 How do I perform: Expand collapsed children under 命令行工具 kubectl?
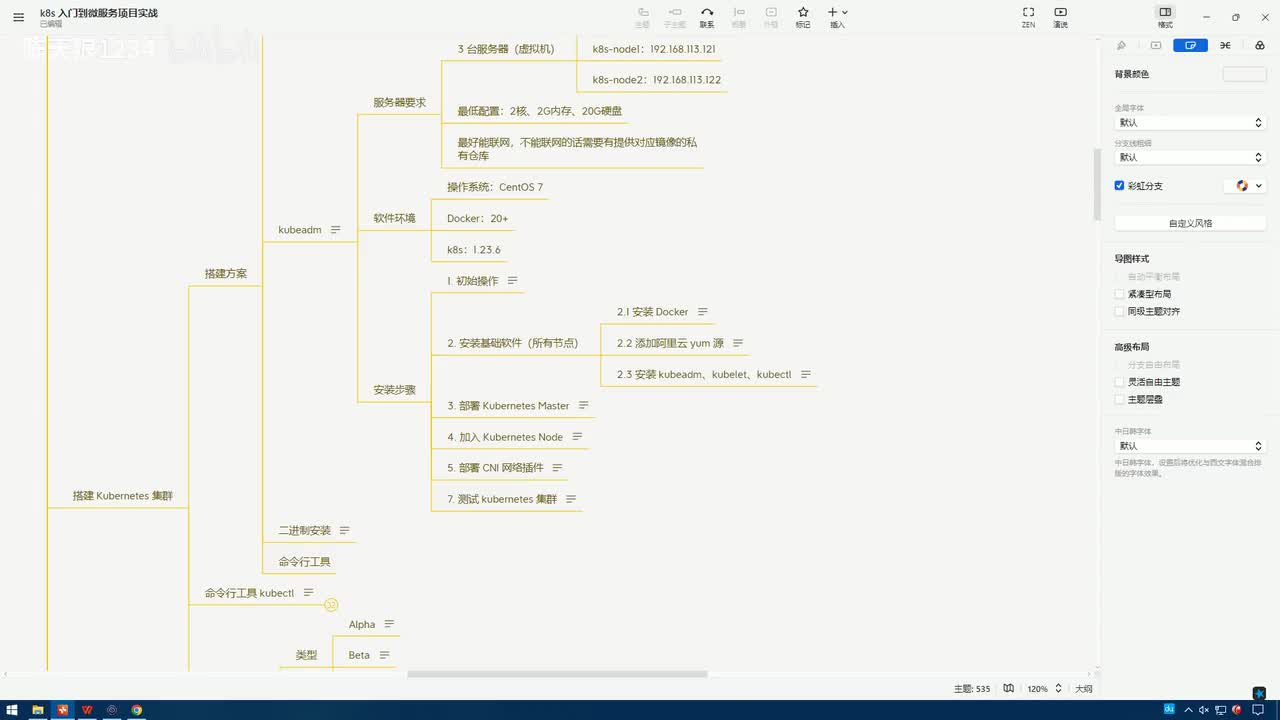pos(331,605)
